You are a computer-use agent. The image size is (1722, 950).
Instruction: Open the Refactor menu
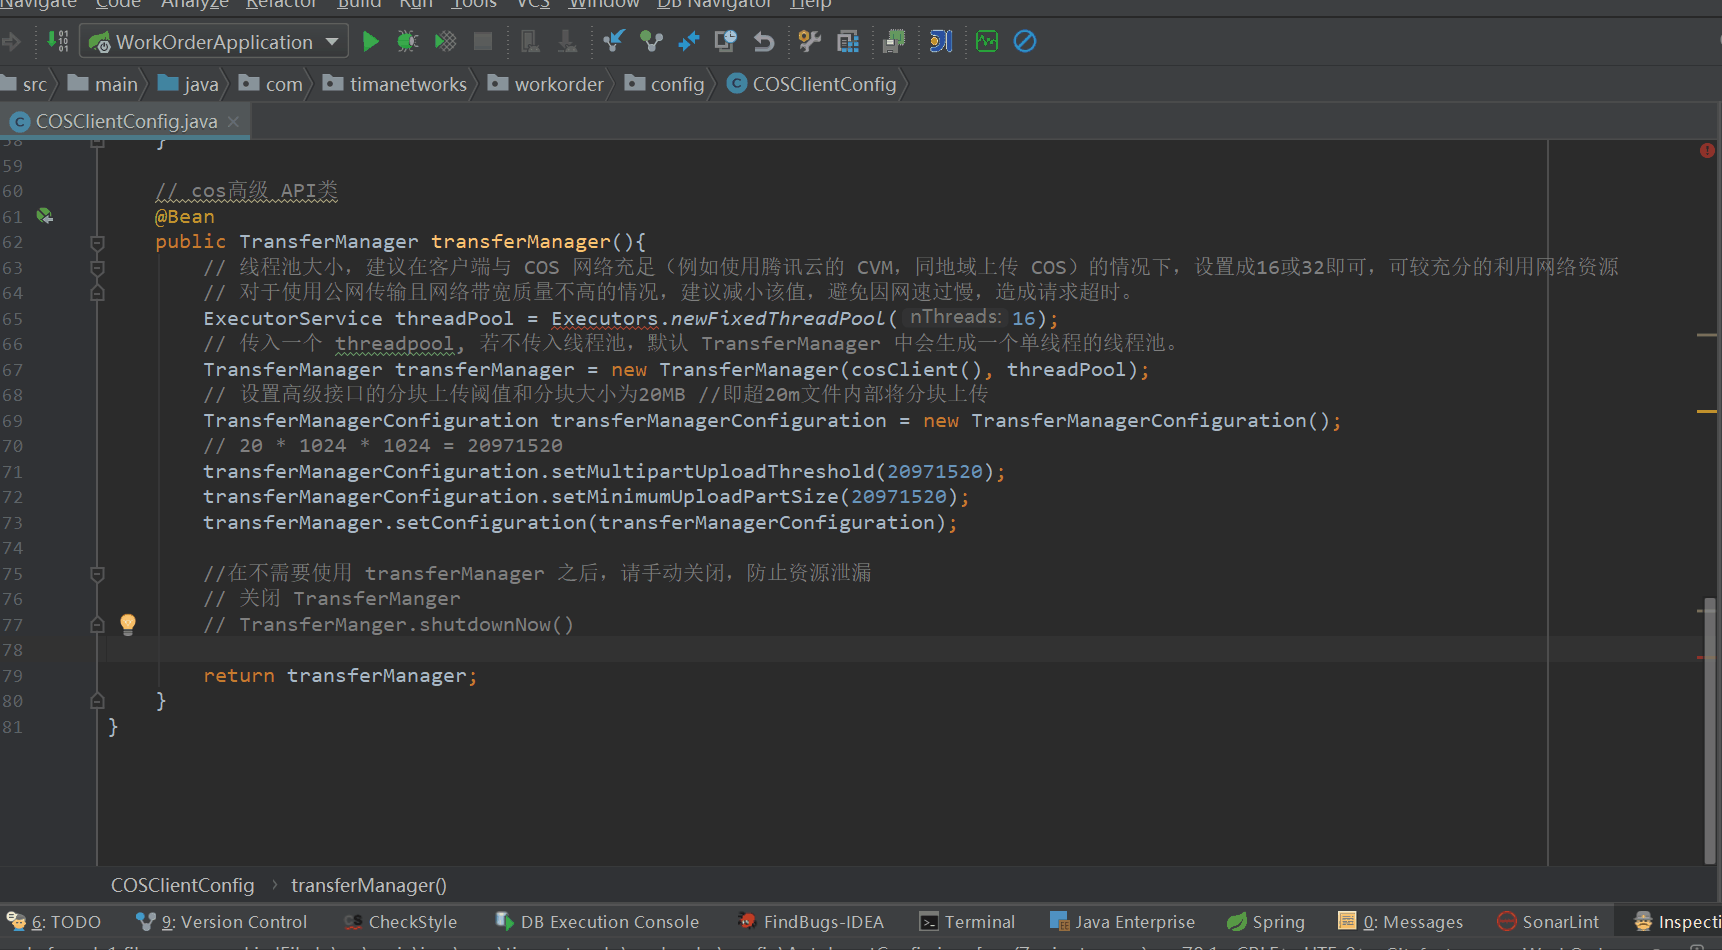coord(281,5)
